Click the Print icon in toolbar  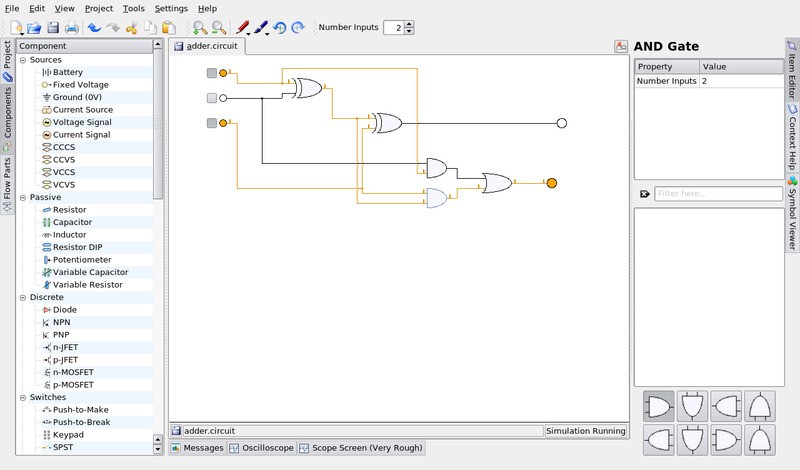[x=72, y=28]
